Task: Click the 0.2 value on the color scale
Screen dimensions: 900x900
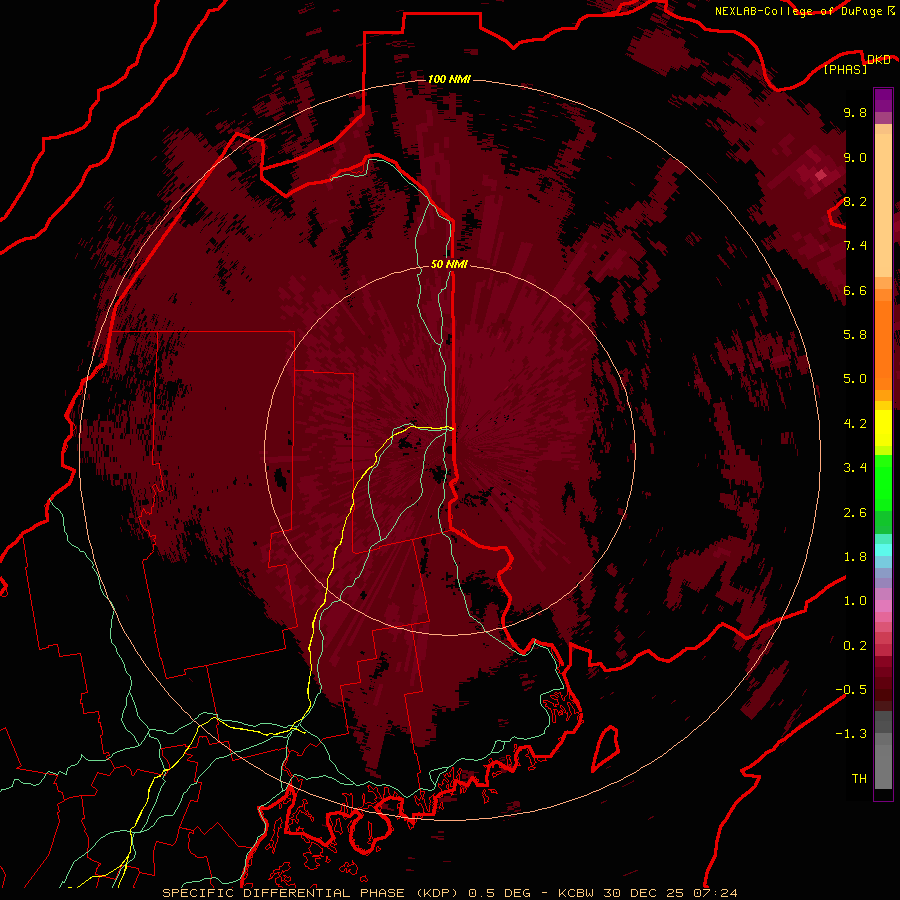Action: pyautogui.click(x=855, y=646)
